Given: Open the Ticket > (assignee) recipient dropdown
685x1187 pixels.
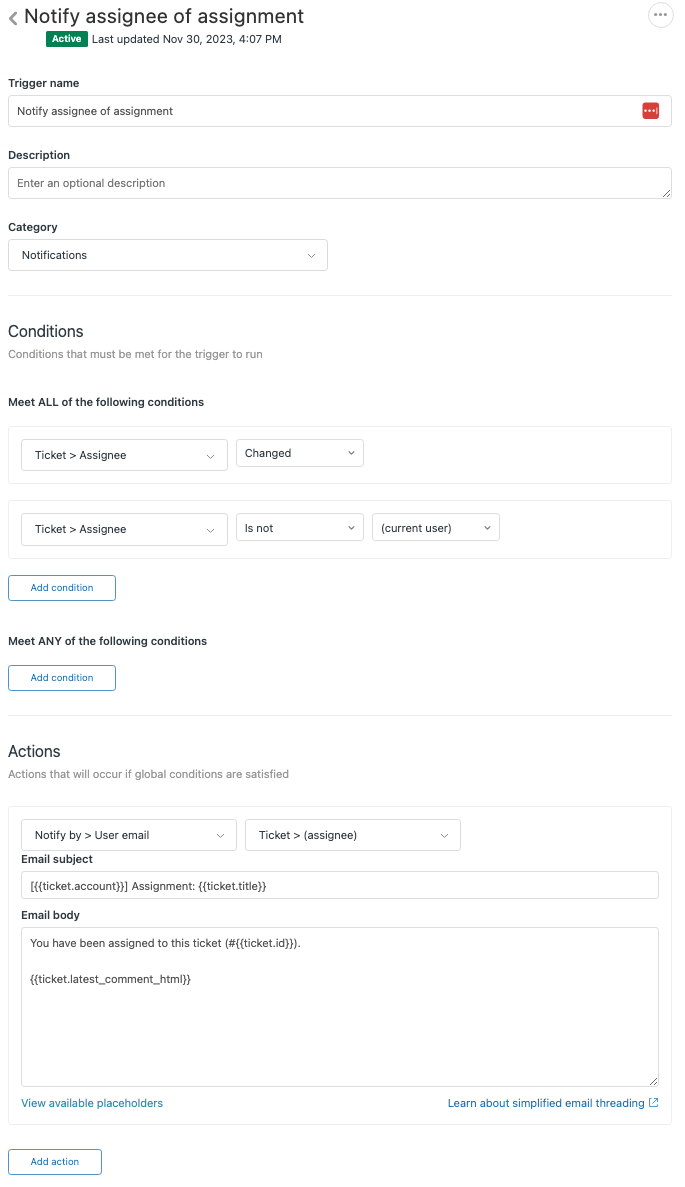Looking at the screenshot, I should pyautogui.click(x=352, y=834).
